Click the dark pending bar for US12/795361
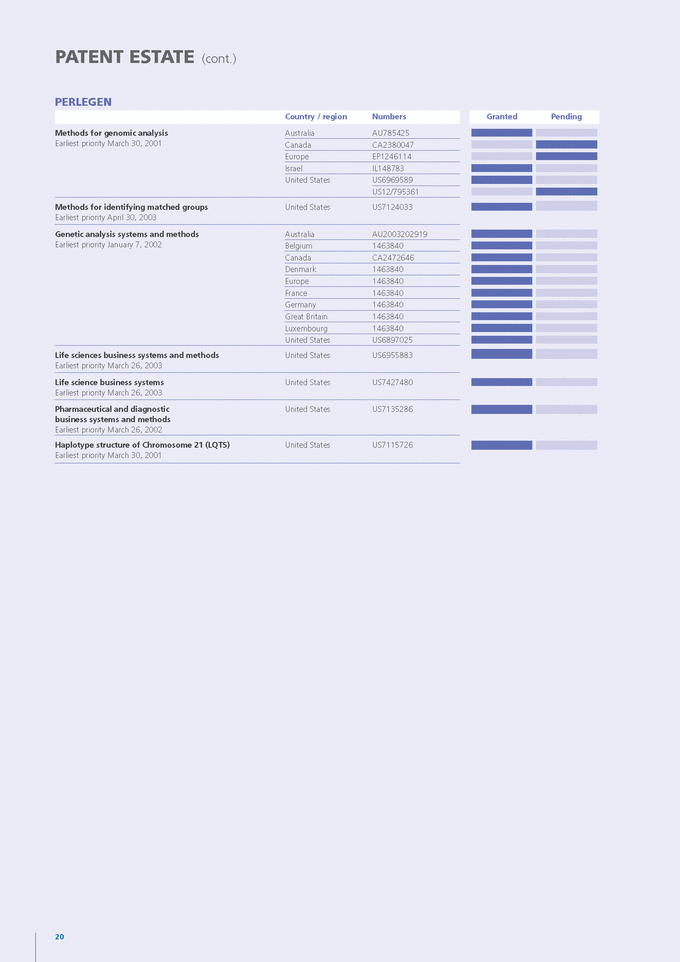The height and width of the screenshot is (962, 680). coord(566,191)
